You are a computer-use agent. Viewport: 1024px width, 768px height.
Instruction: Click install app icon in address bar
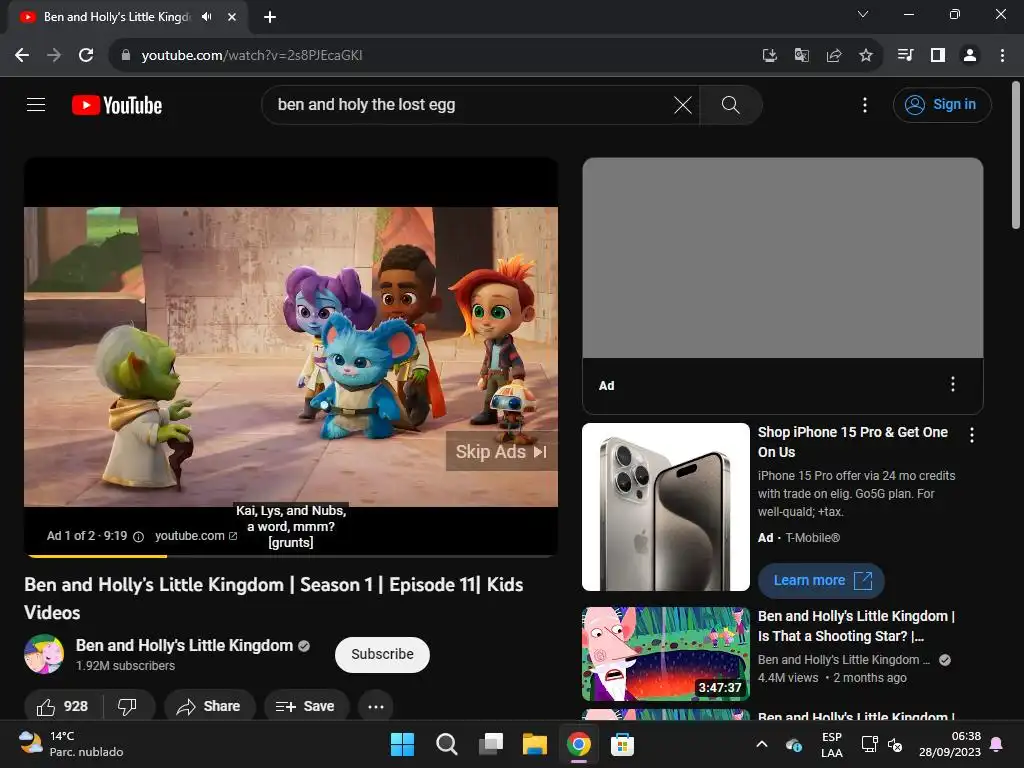769,56
